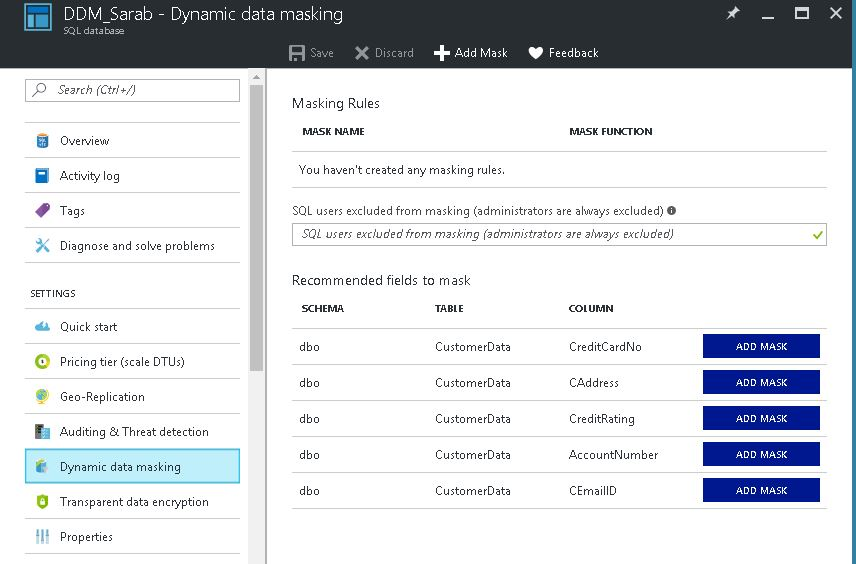
Task: Click the Diagnose wrench icon
Action: coord(42,246)
